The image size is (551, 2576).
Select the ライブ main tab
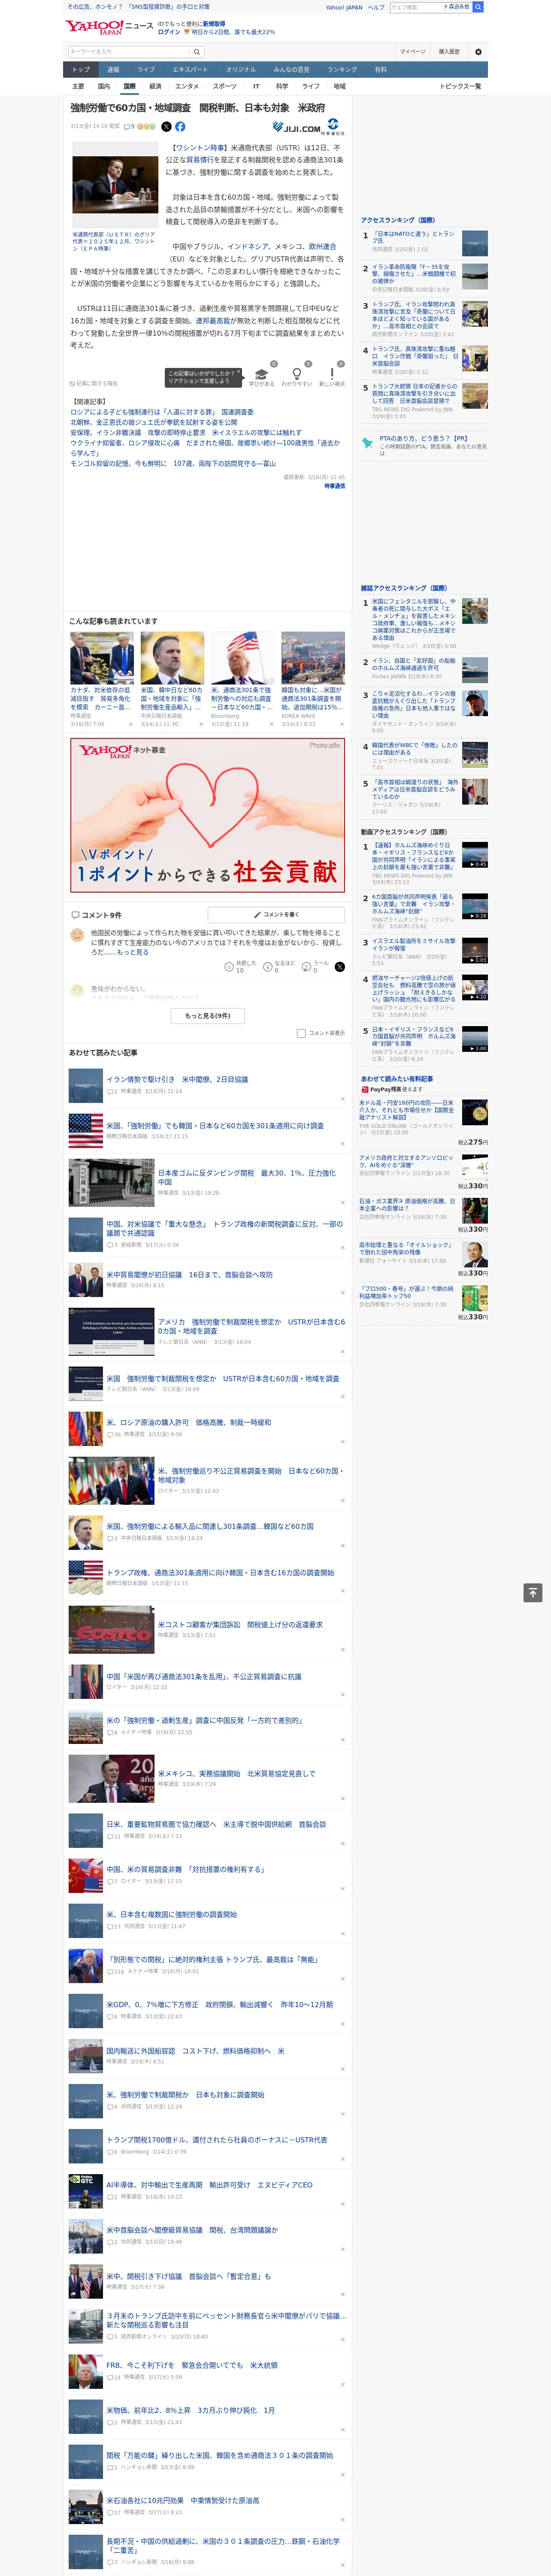146,70
